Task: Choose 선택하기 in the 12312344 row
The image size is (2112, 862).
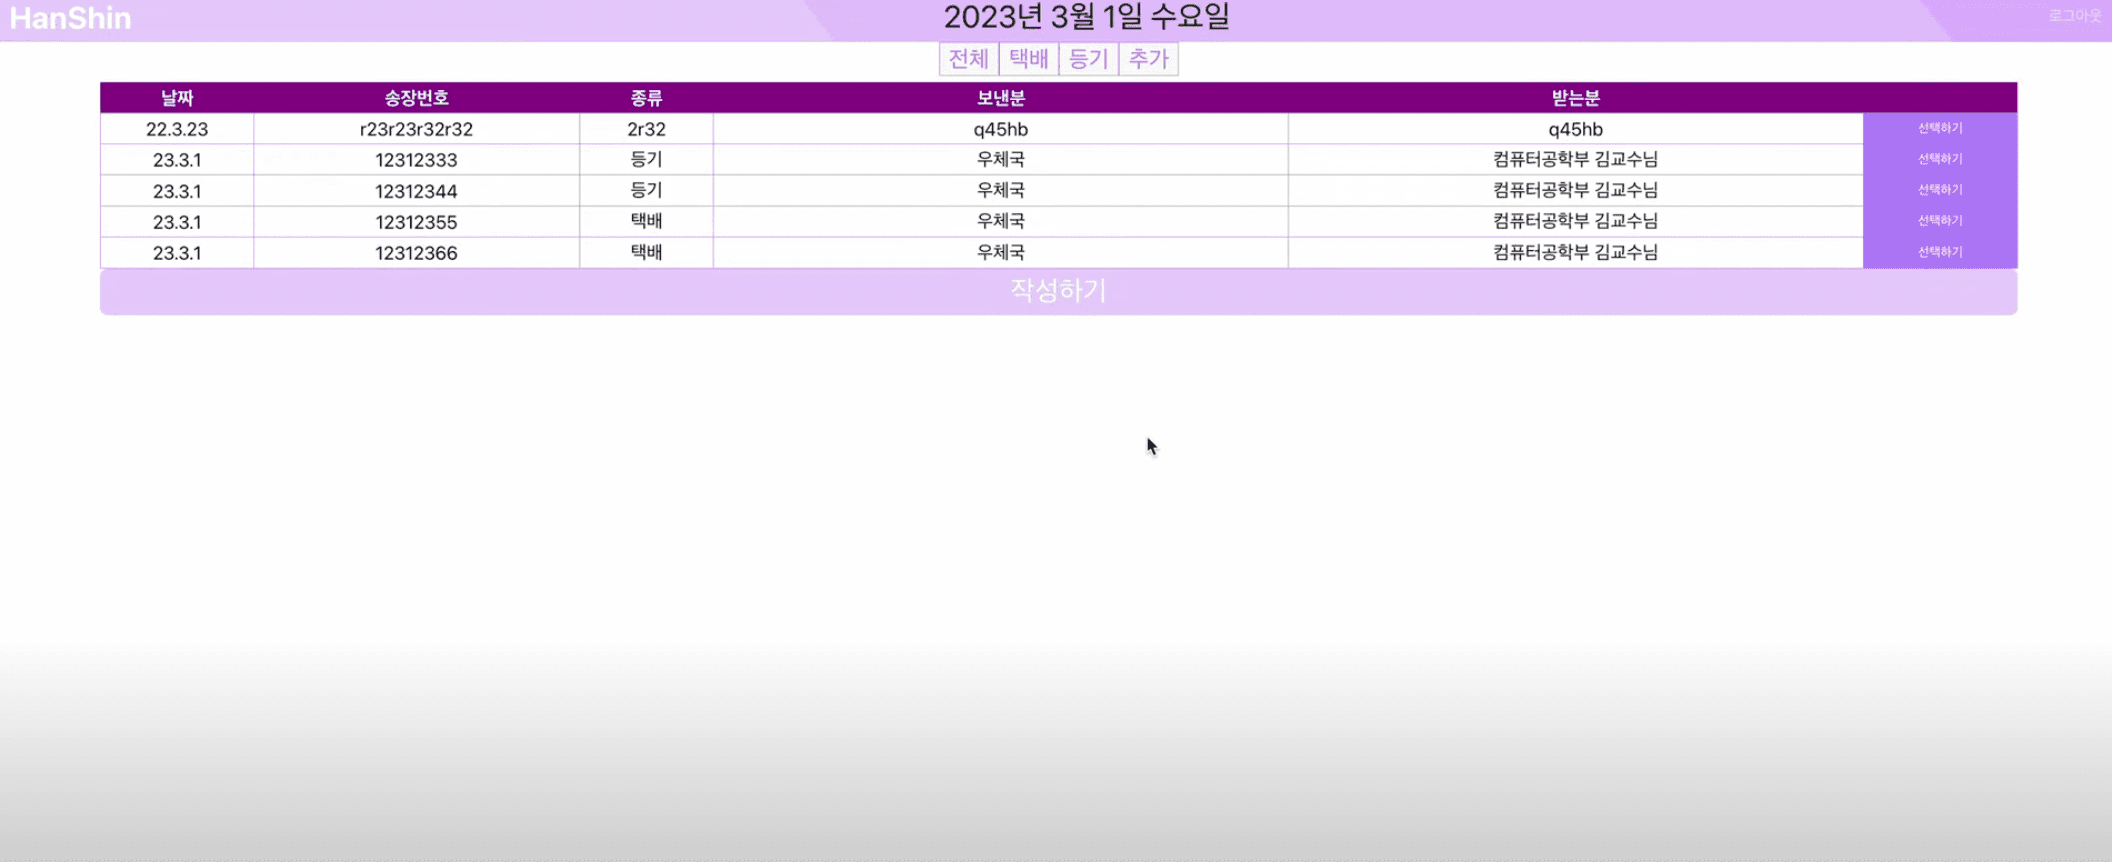Action: point(1939,190)
